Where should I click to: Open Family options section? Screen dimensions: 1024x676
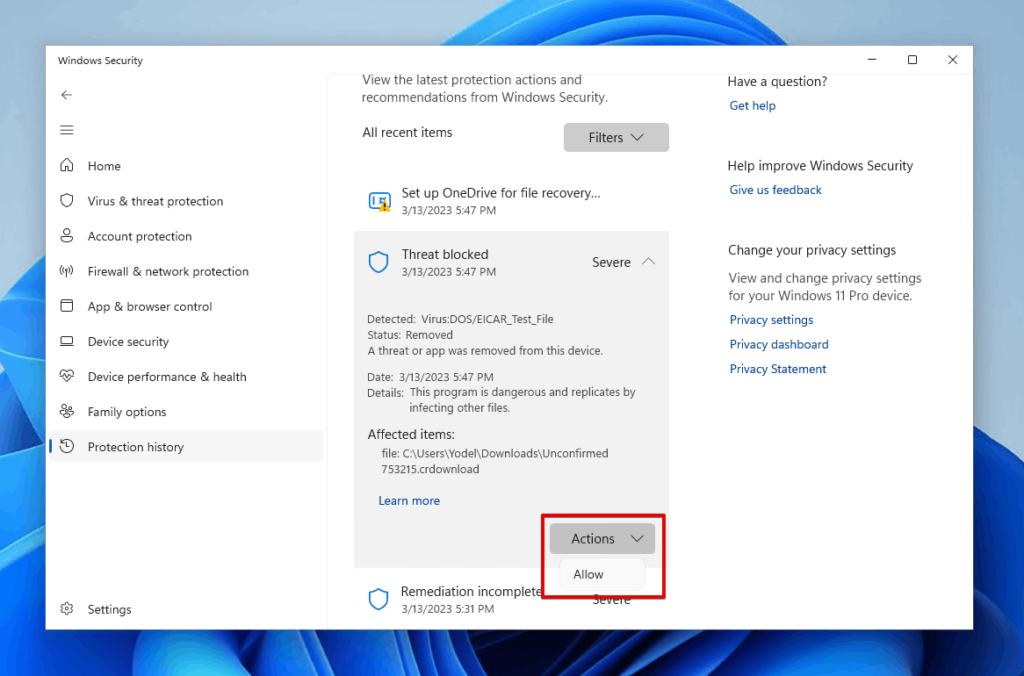[125, 411]
